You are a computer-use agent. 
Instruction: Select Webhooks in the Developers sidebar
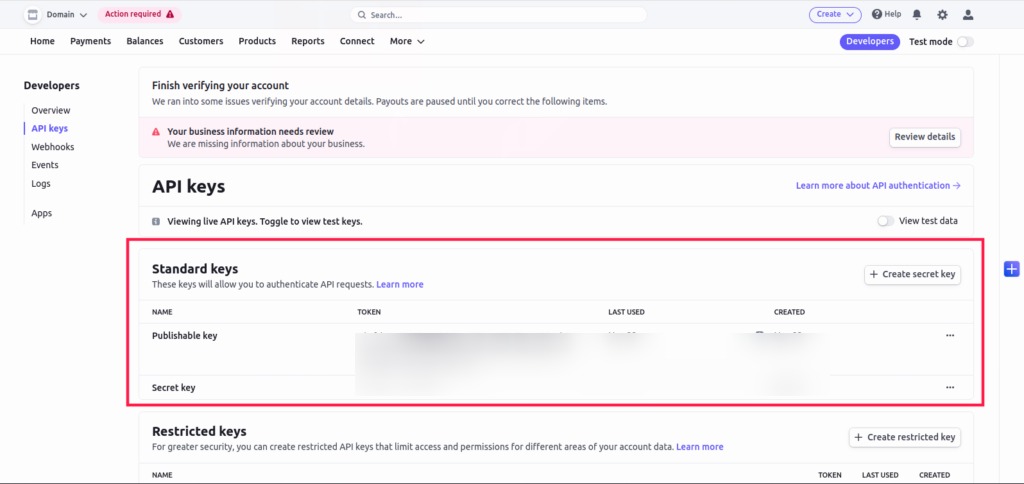point(52,147)
